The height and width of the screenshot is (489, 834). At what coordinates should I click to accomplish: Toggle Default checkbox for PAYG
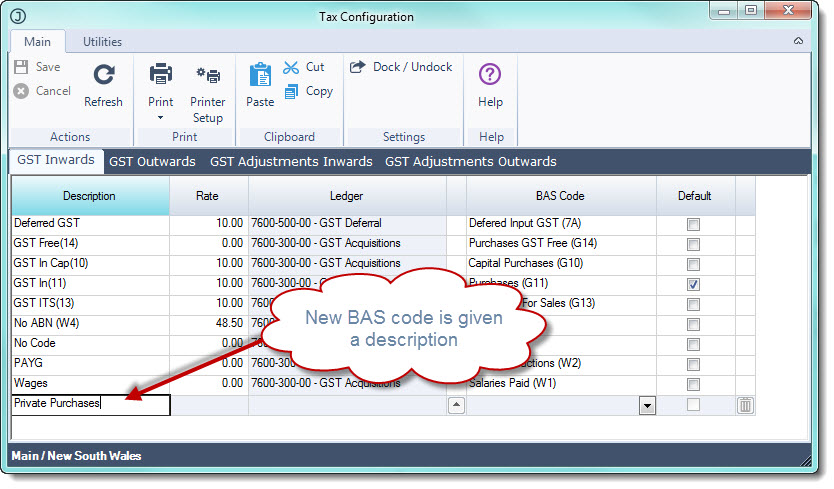(693, 364)
